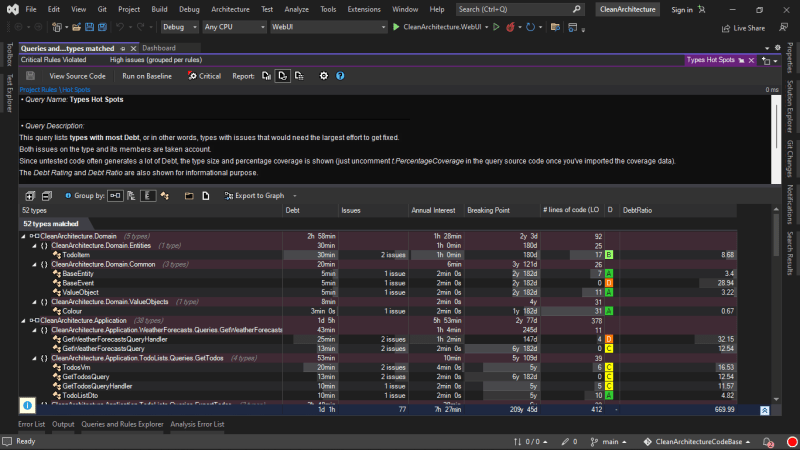Image resolution: width=800 pixels, height=450 pixels.
Task: Click results vertical scrollbar down arrow
Action: [x=776, y=399]
